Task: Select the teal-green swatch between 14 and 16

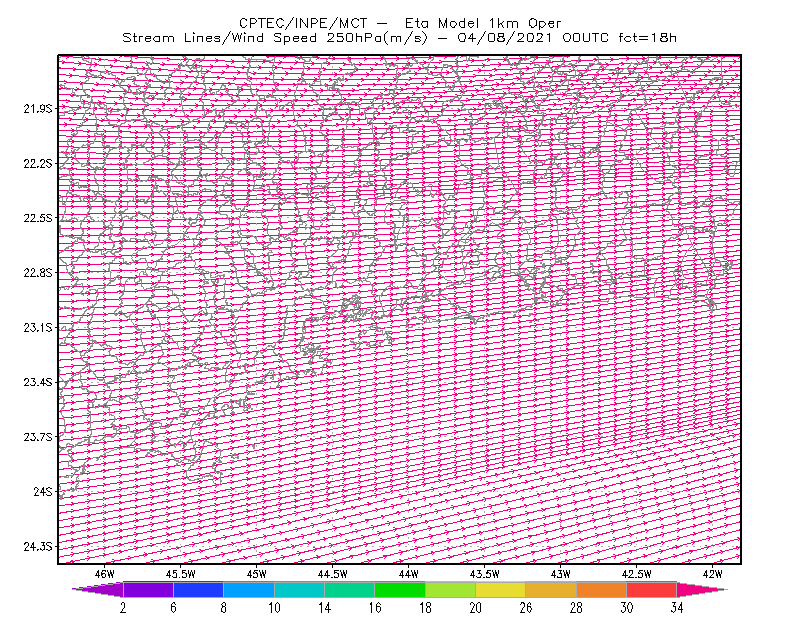Action: [x=349, y=589]
